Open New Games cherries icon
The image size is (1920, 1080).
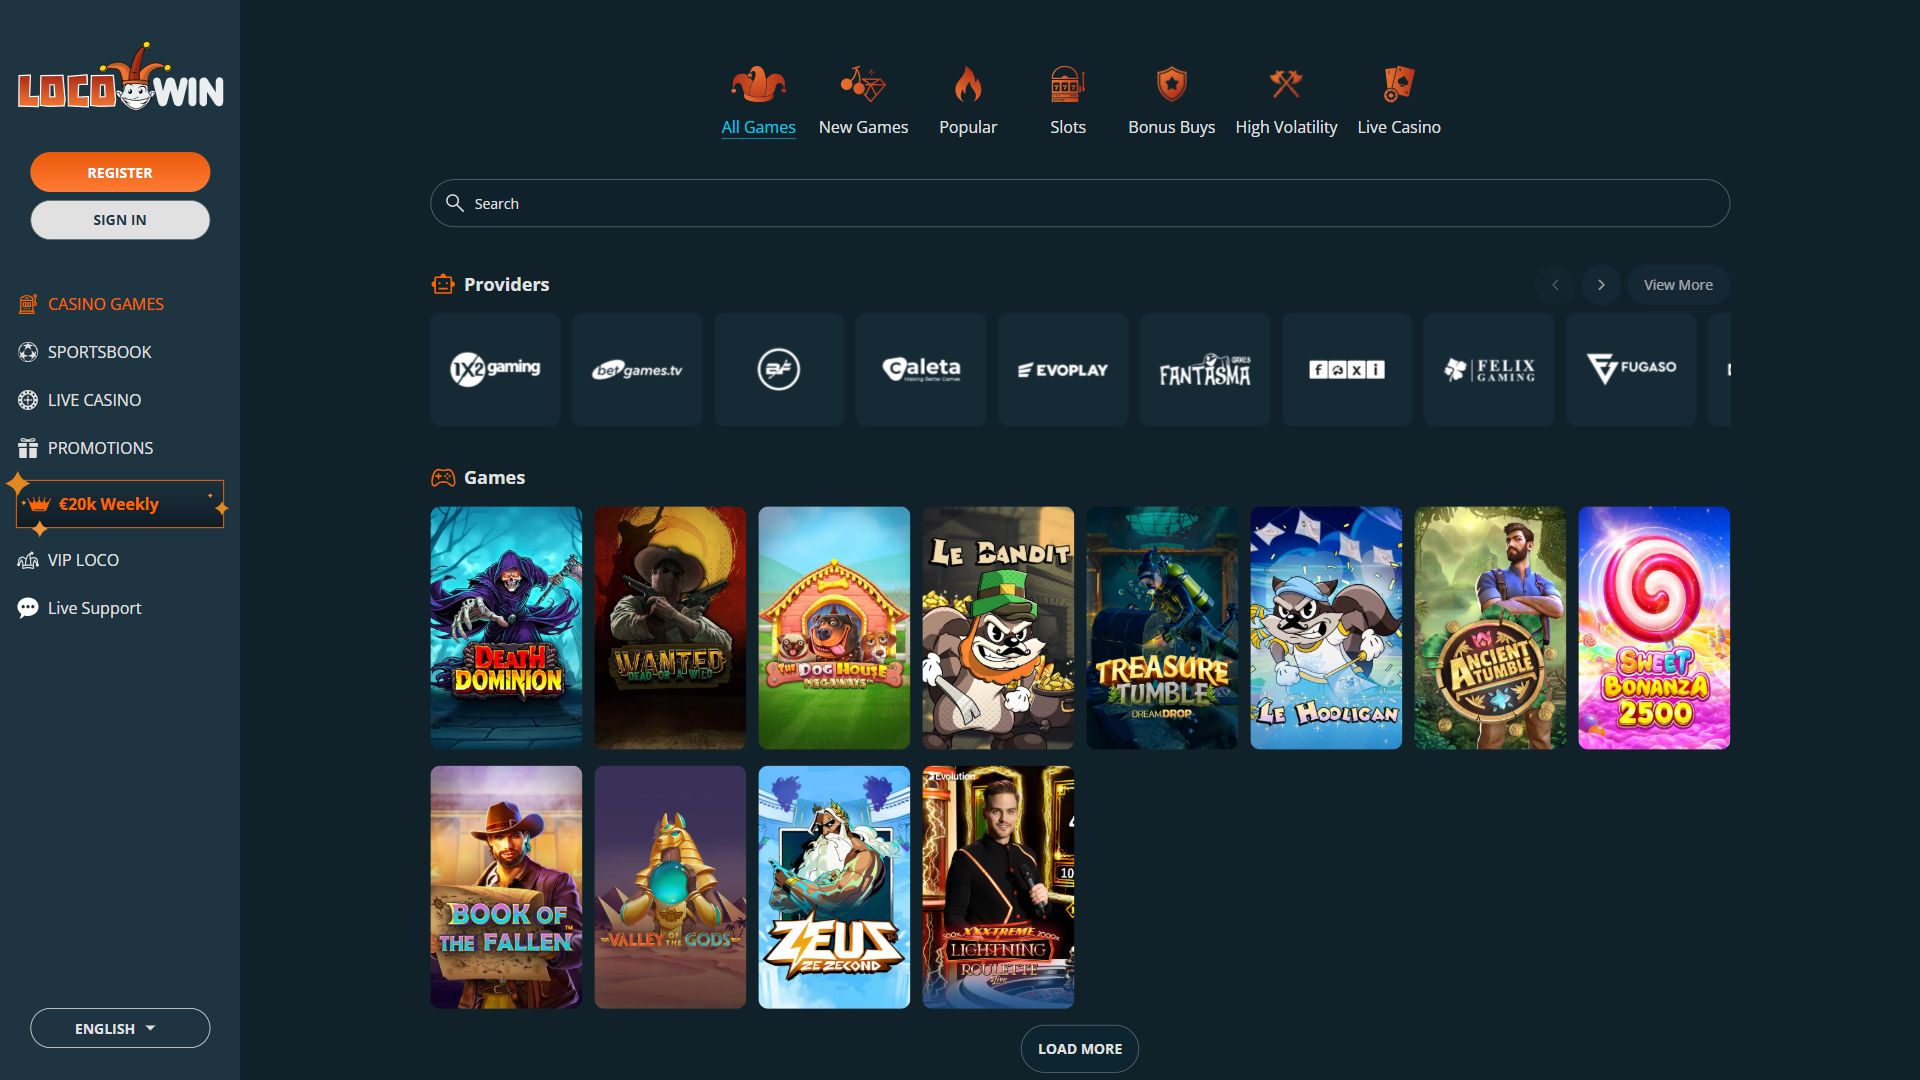863,84
